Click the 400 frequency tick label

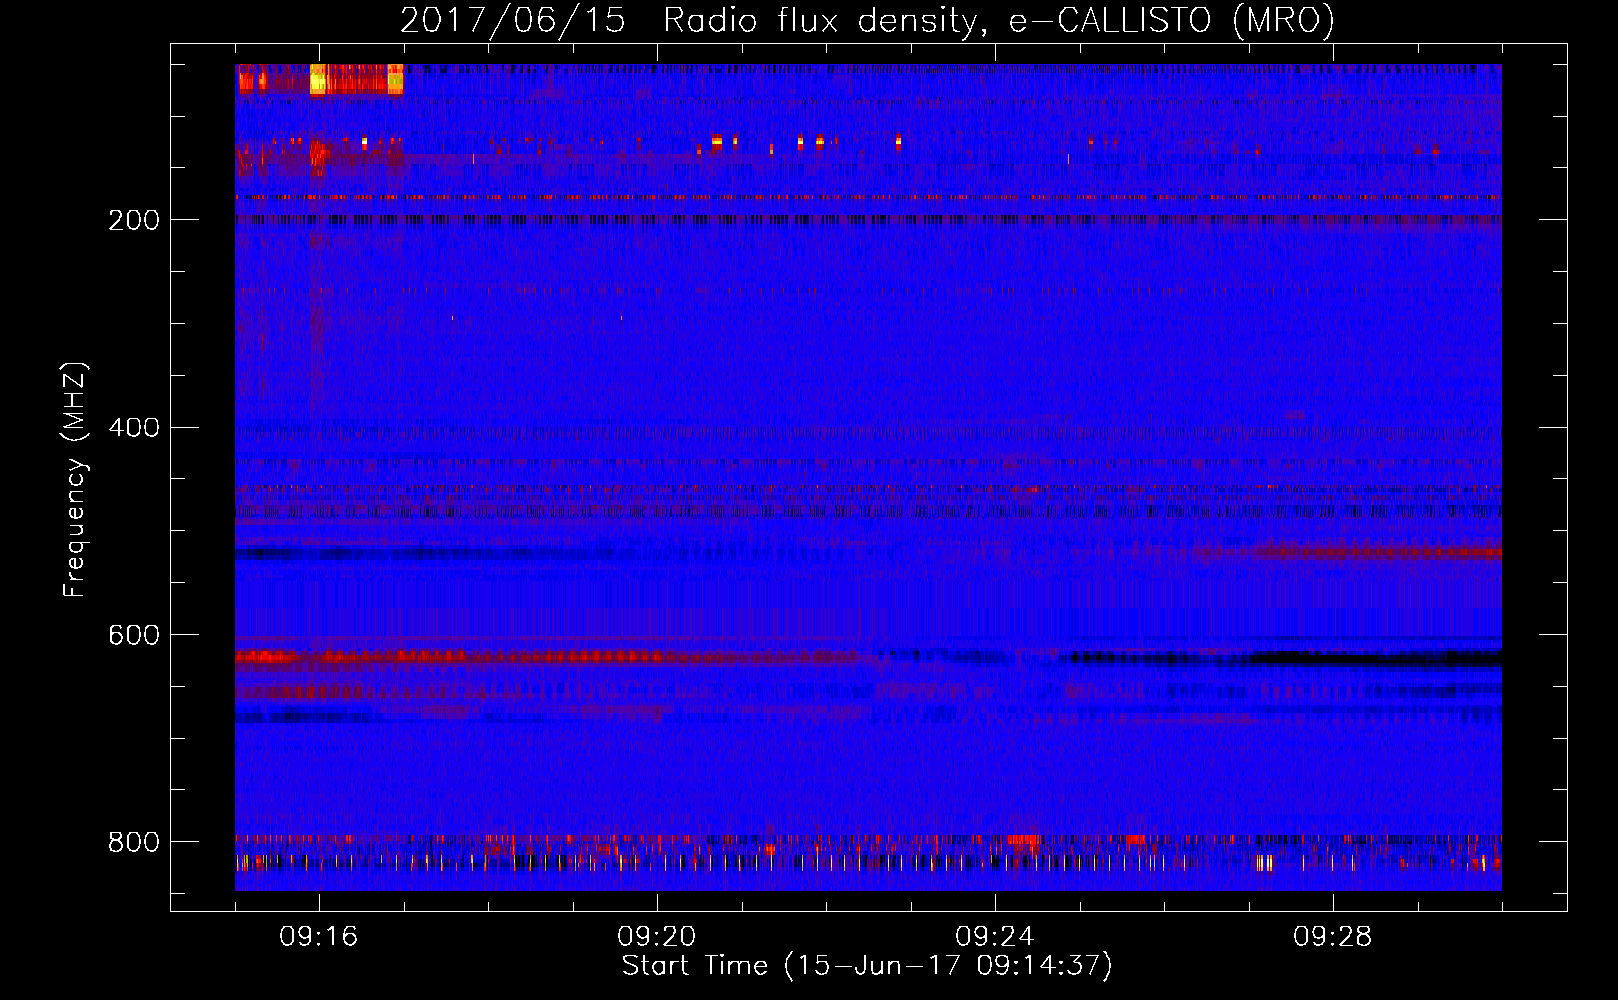coord(134,428)
